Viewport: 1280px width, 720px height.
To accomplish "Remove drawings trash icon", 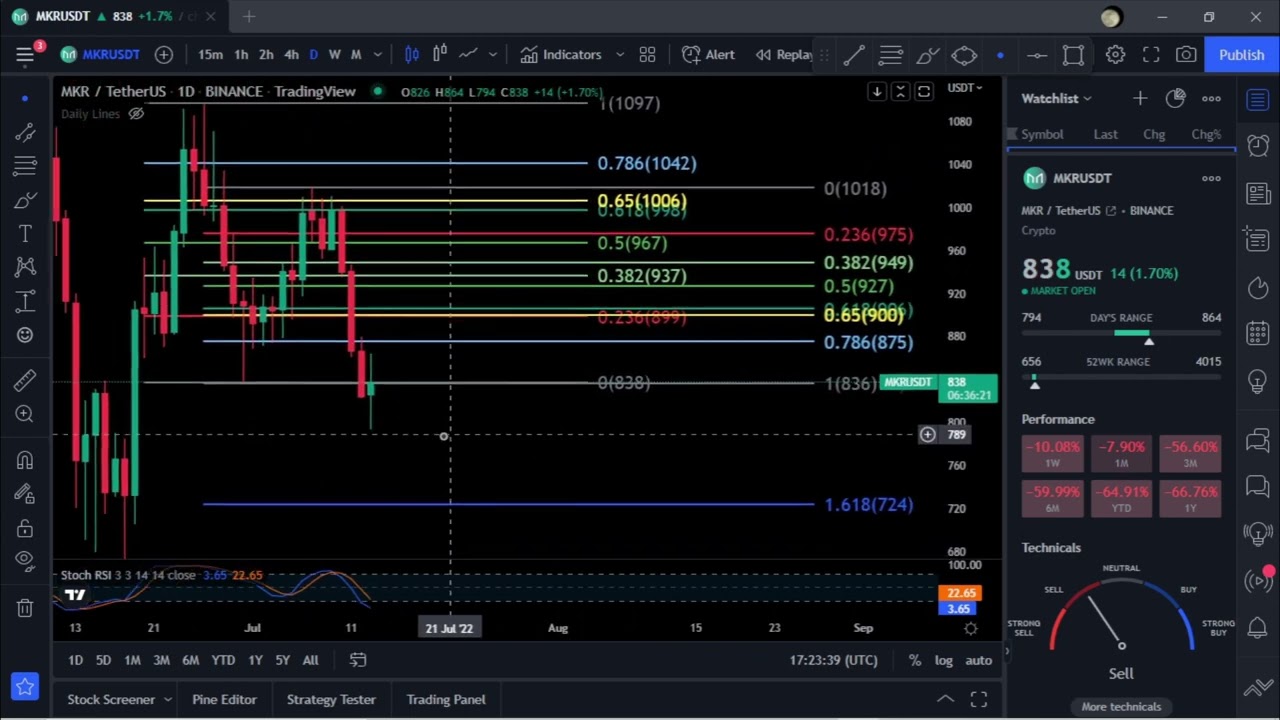I will (25, 607).
